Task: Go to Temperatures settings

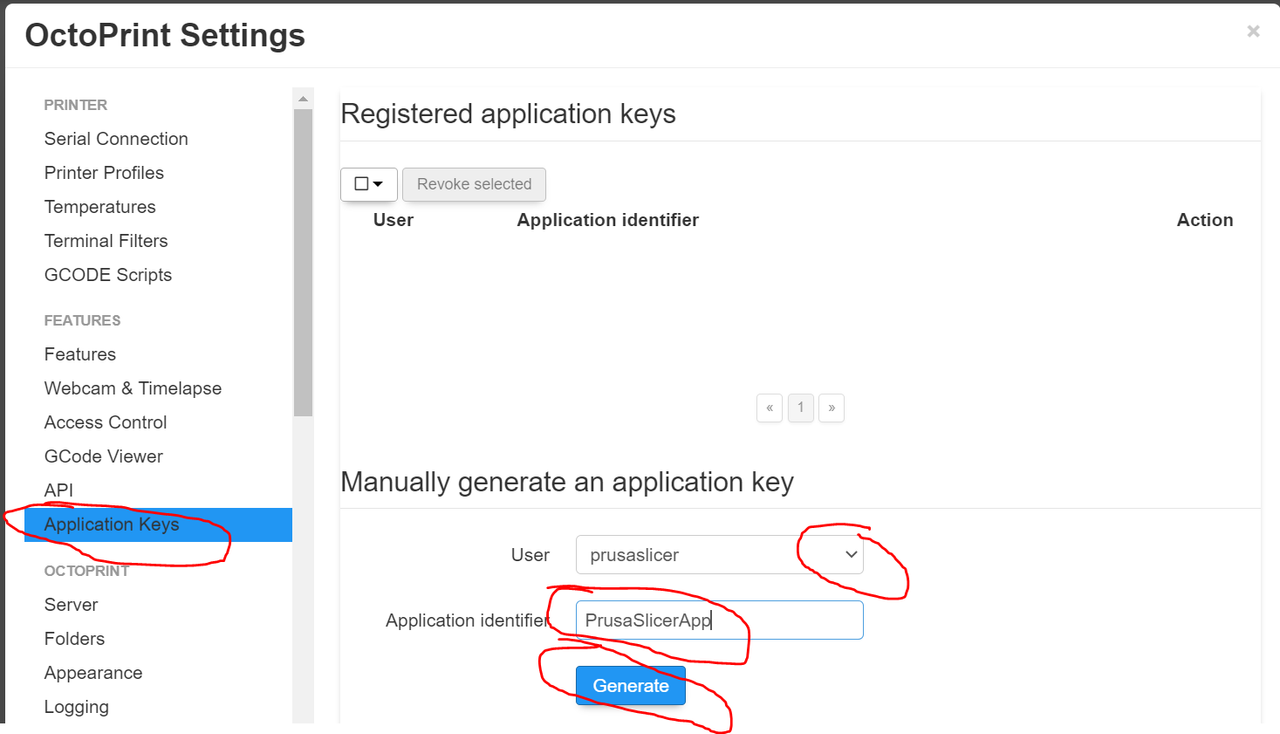Action: [x=100, y=207]
